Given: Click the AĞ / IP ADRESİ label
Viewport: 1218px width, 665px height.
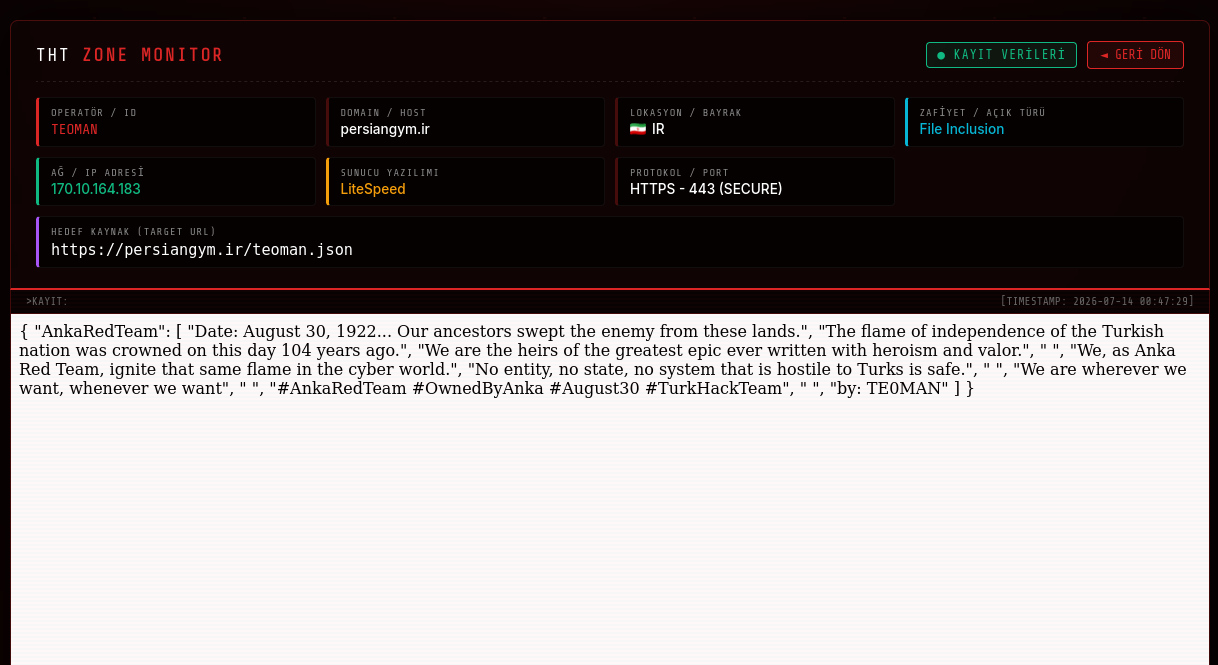Looking at the screenshot, I should click(98, 173).
